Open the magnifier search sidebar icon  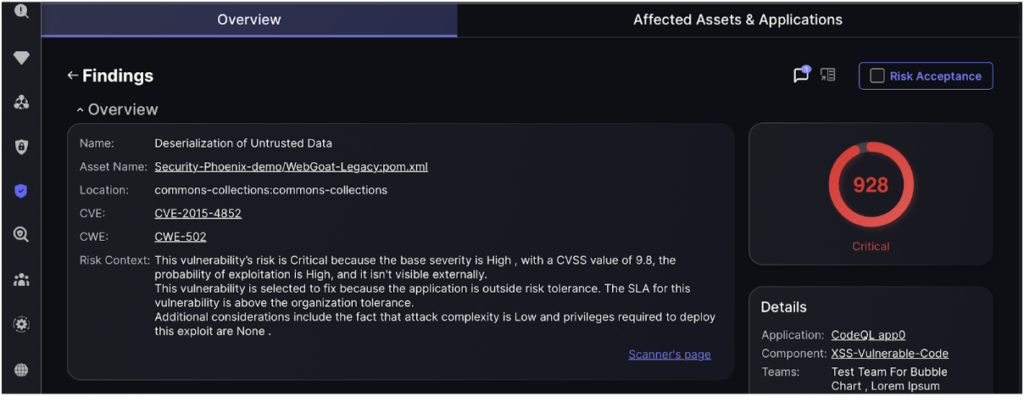point(21,235)
